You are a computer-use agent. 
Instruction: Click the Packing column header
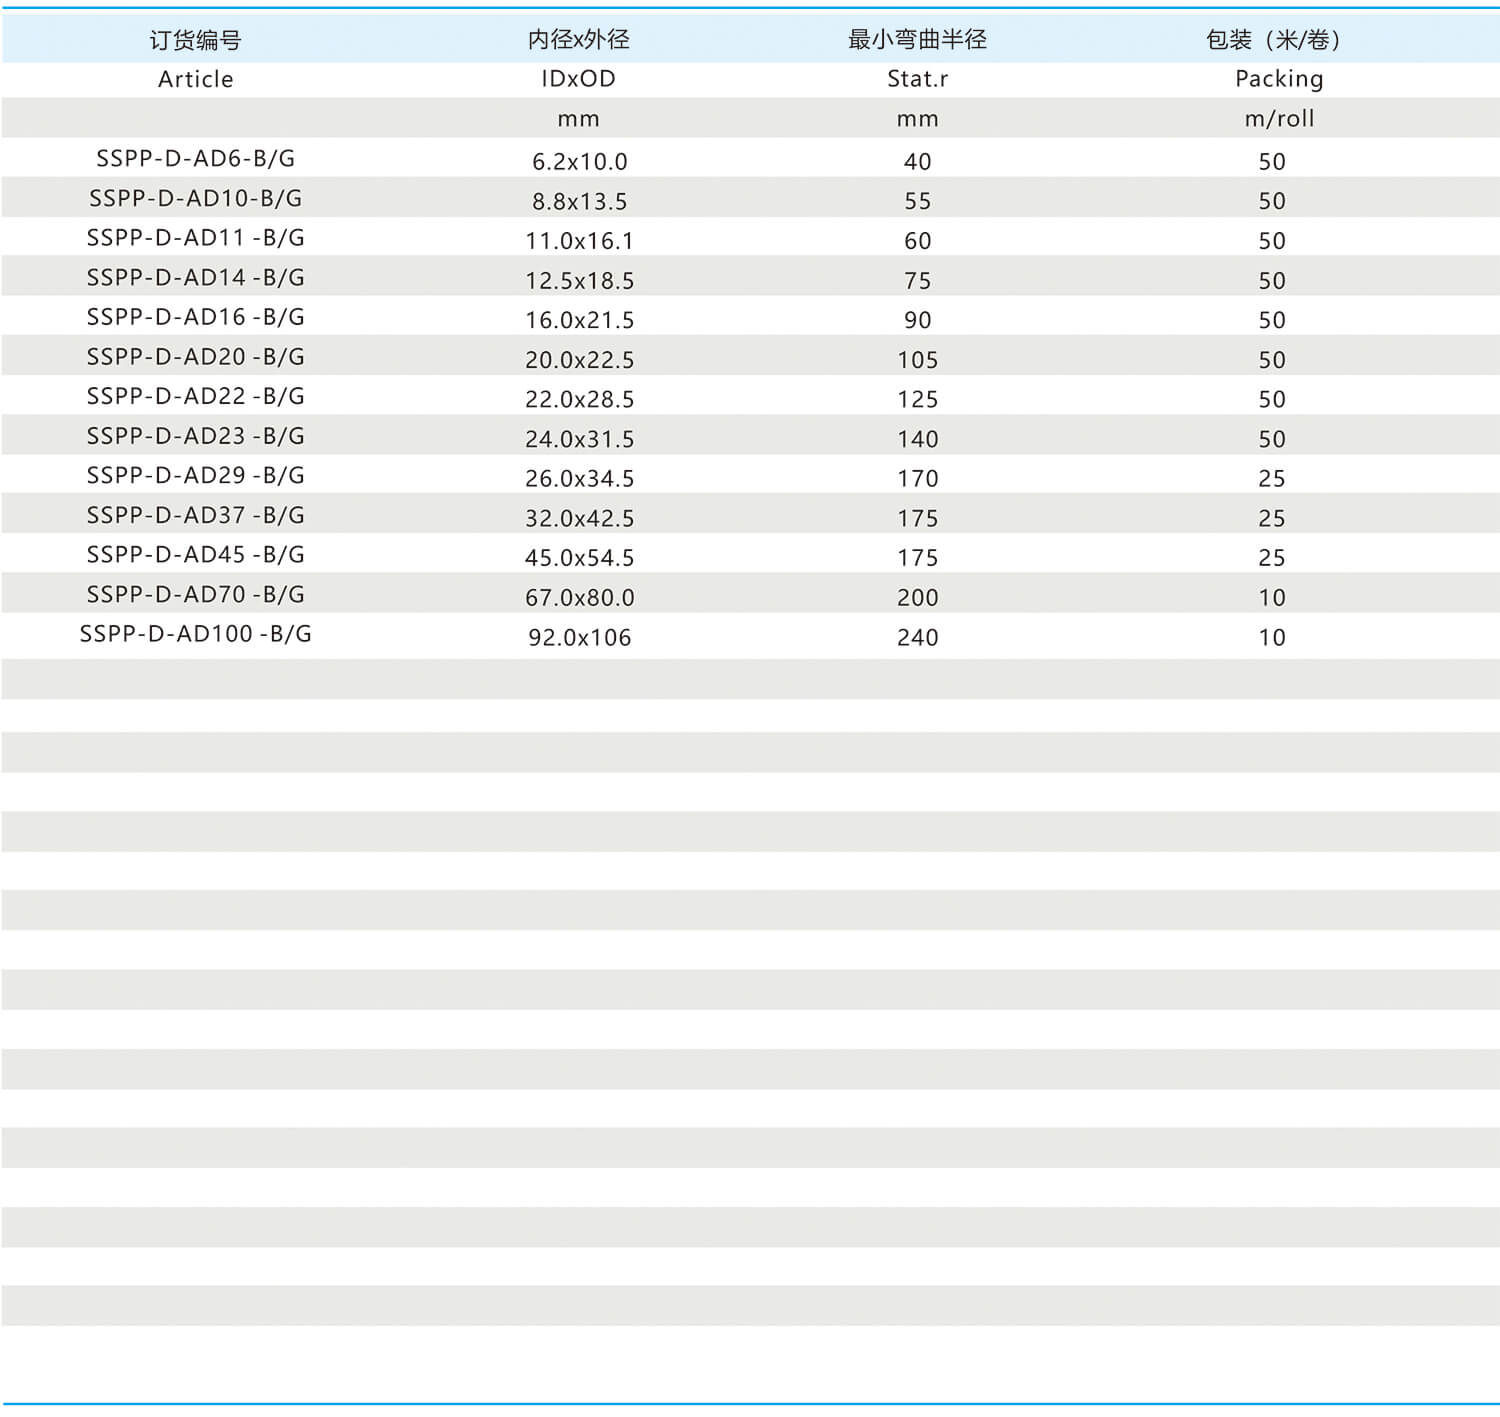(x=1278, y=79)
